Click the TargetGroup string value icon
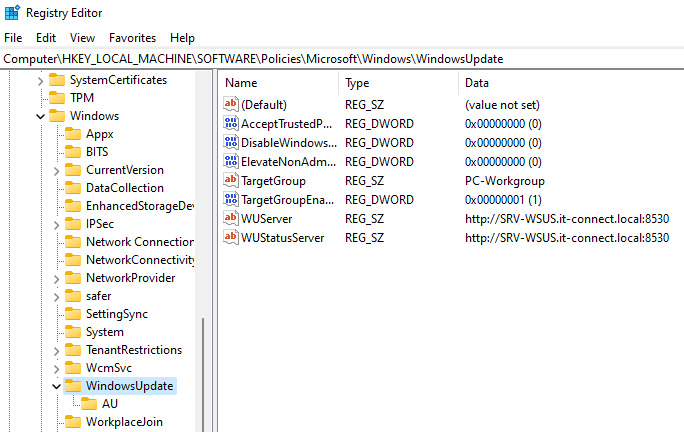The height and width of the screenshot is (432, 684). [231, 181]
